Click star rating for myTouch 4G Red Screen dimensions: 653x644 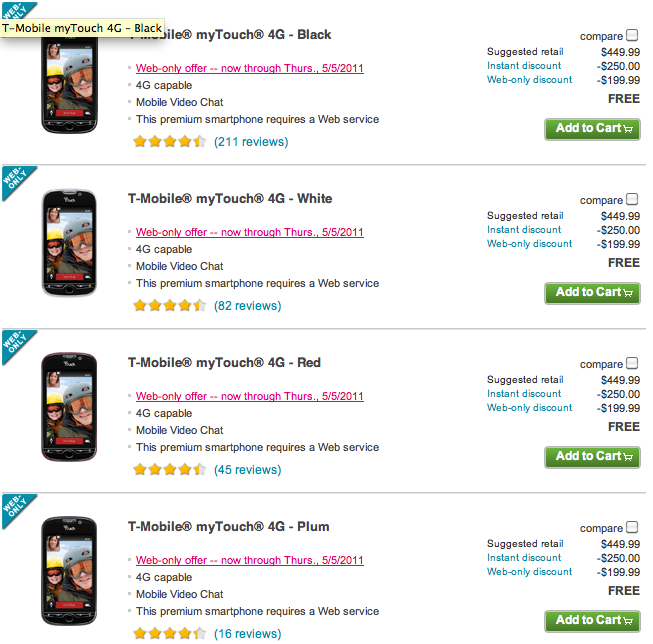[x=169, y=470]
